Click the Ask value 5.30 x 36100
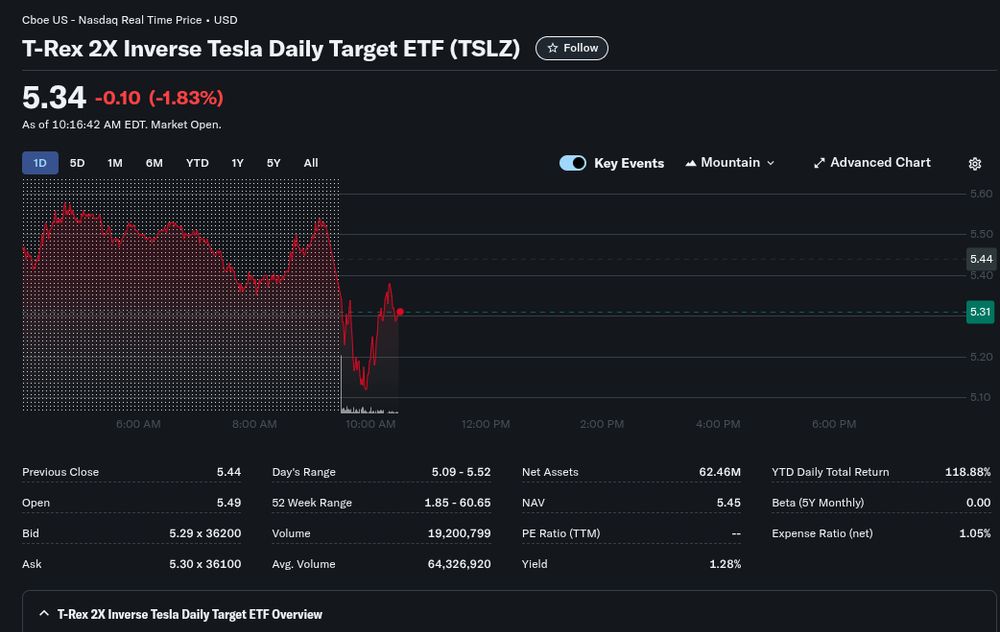 click(x=205, y=564)
